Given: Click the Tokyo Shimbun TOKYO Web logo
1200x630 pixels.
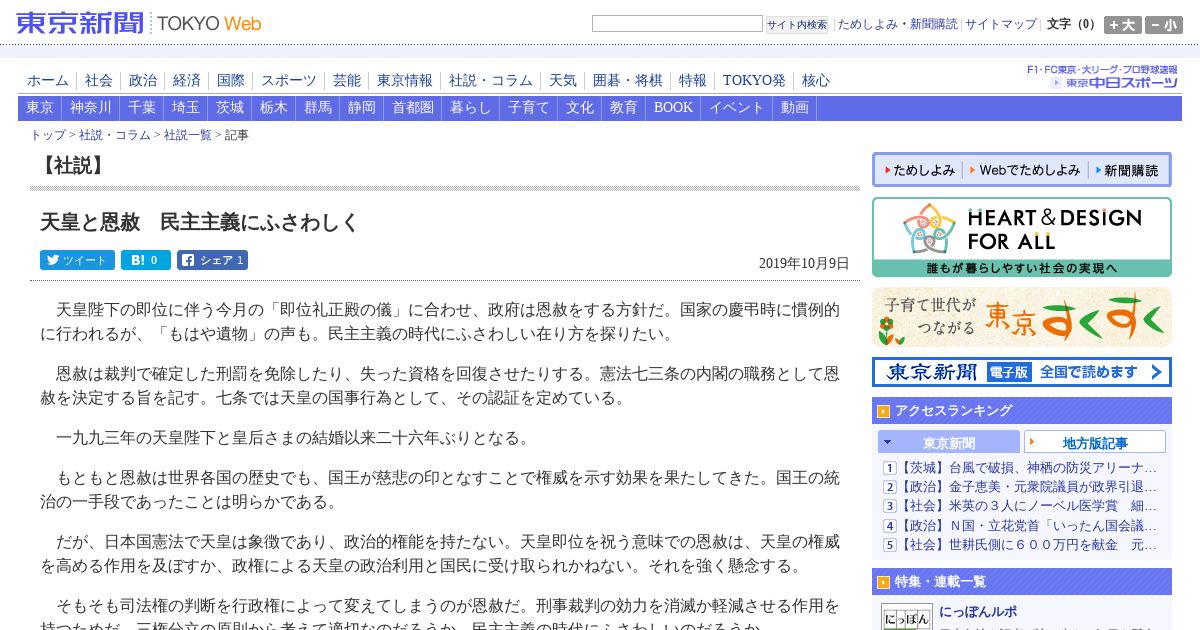Looking at the screenshot, I should [139, 23].
